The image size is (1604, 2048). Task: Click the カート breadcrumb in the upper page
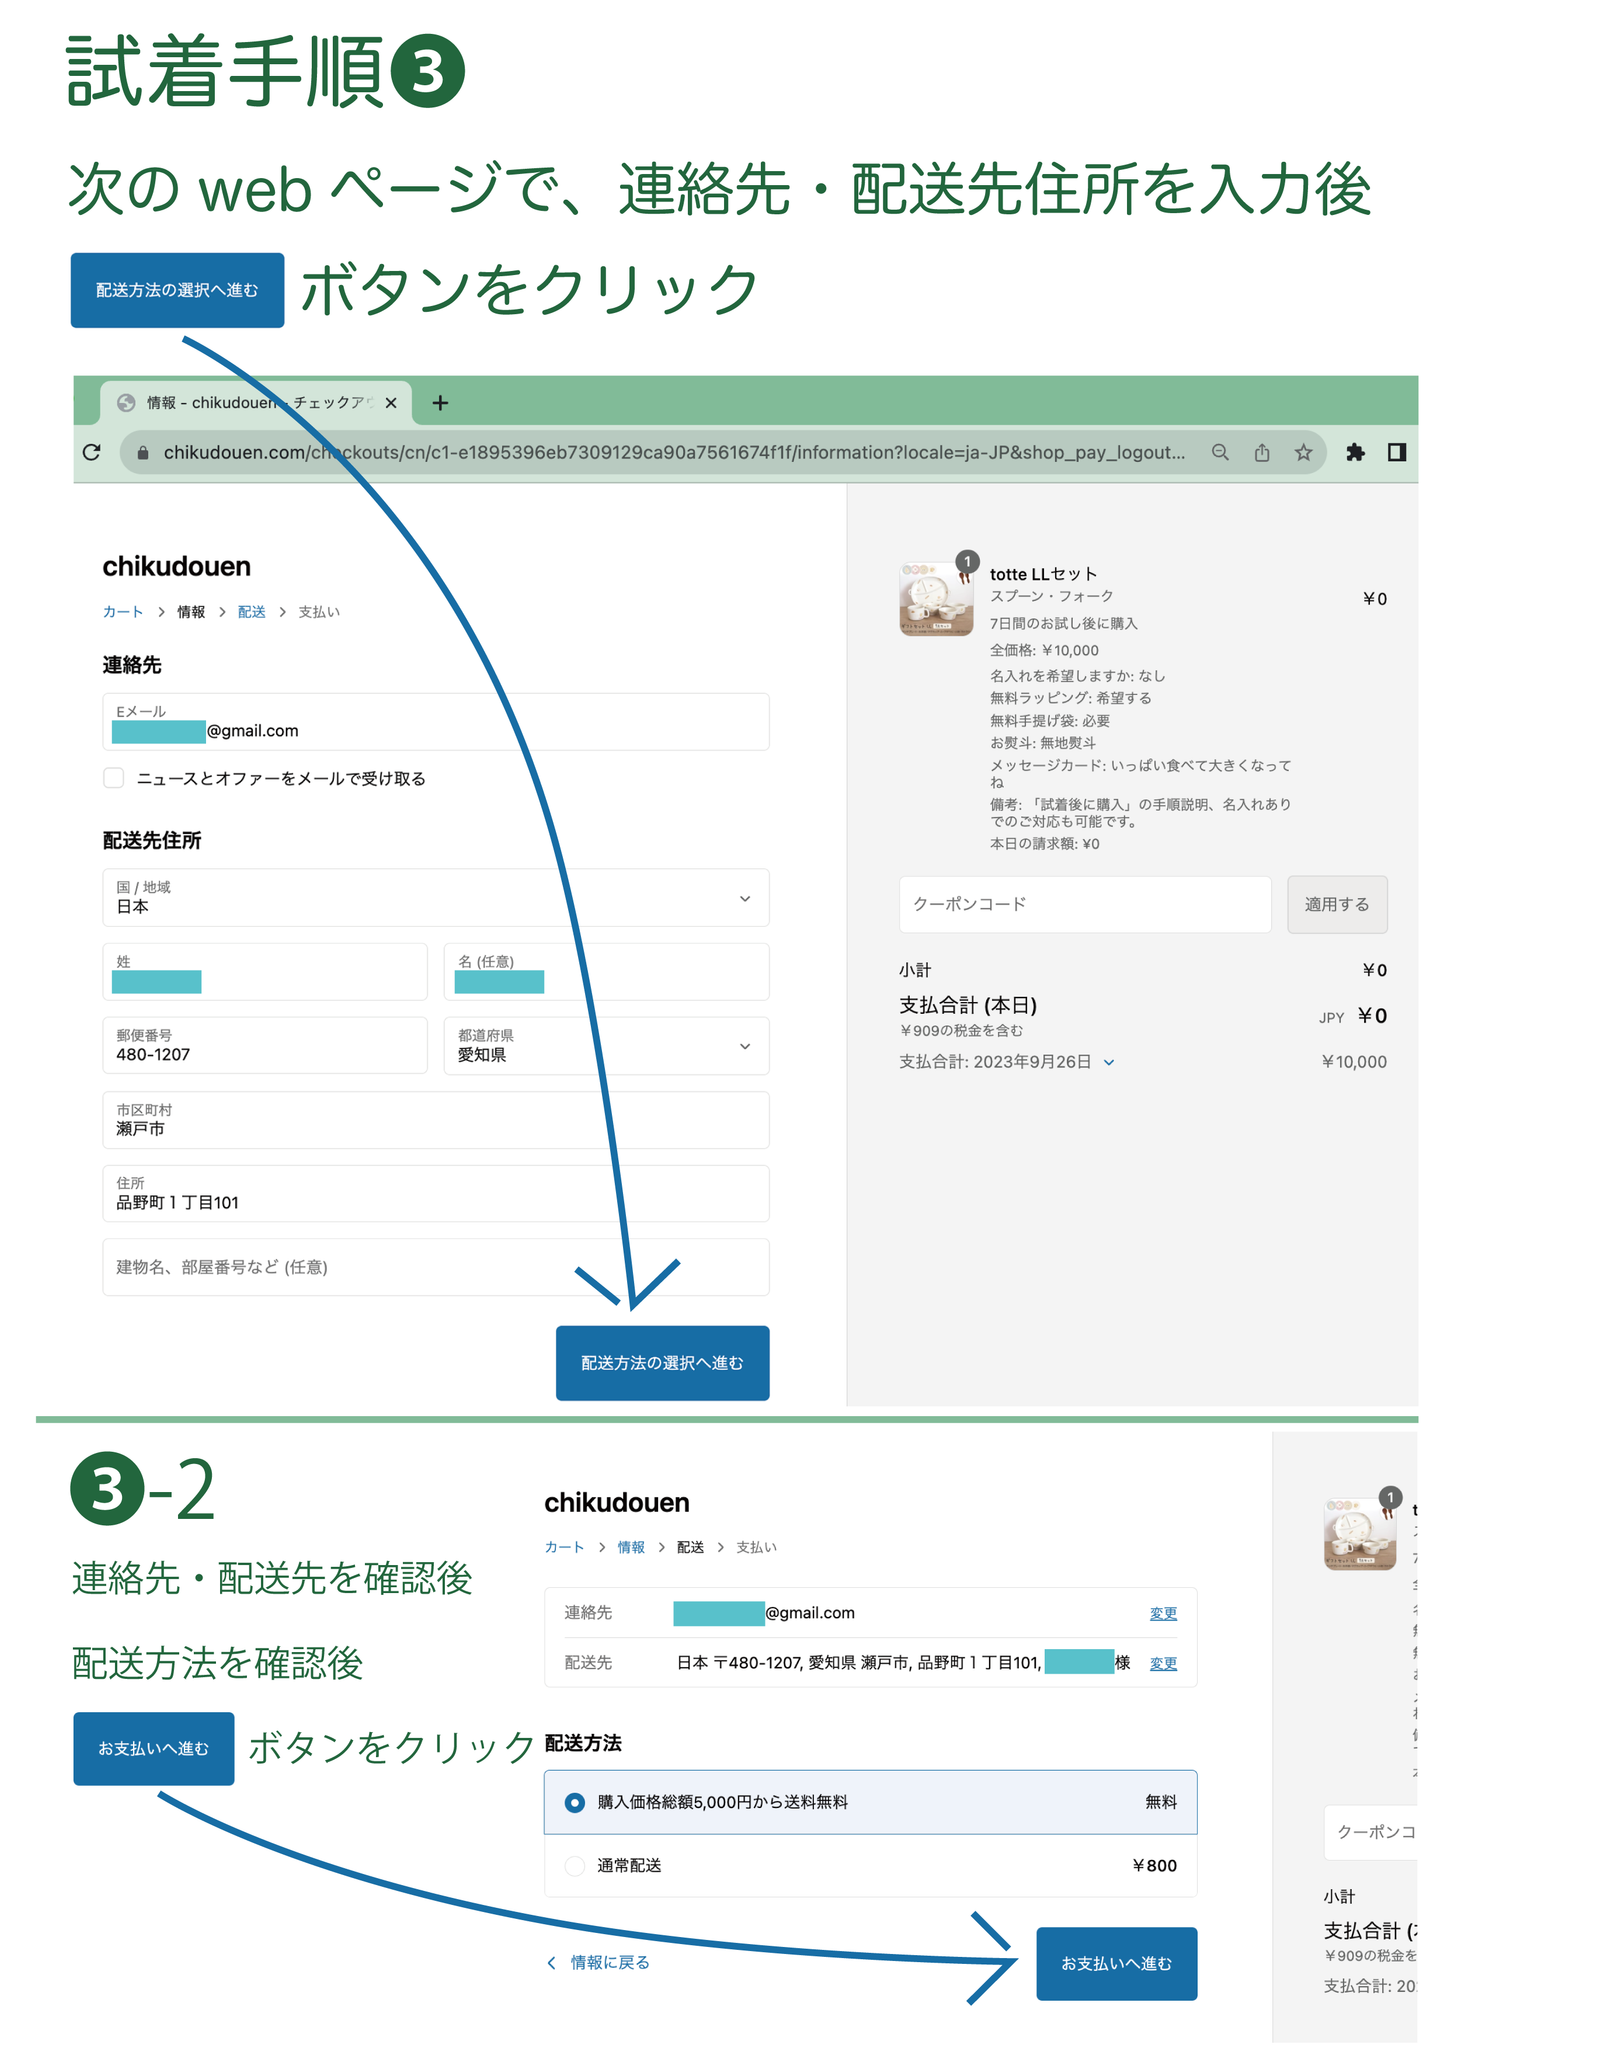(123, 612)
